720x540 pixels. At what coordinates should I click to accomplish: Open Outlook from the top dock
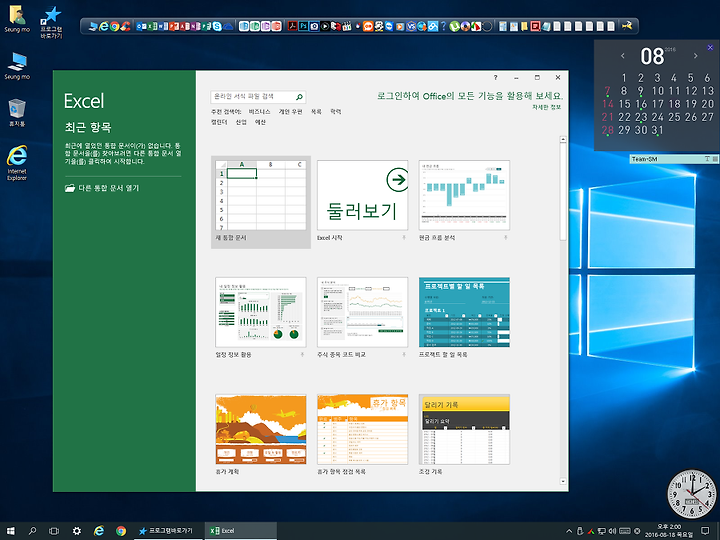(141, 26)
